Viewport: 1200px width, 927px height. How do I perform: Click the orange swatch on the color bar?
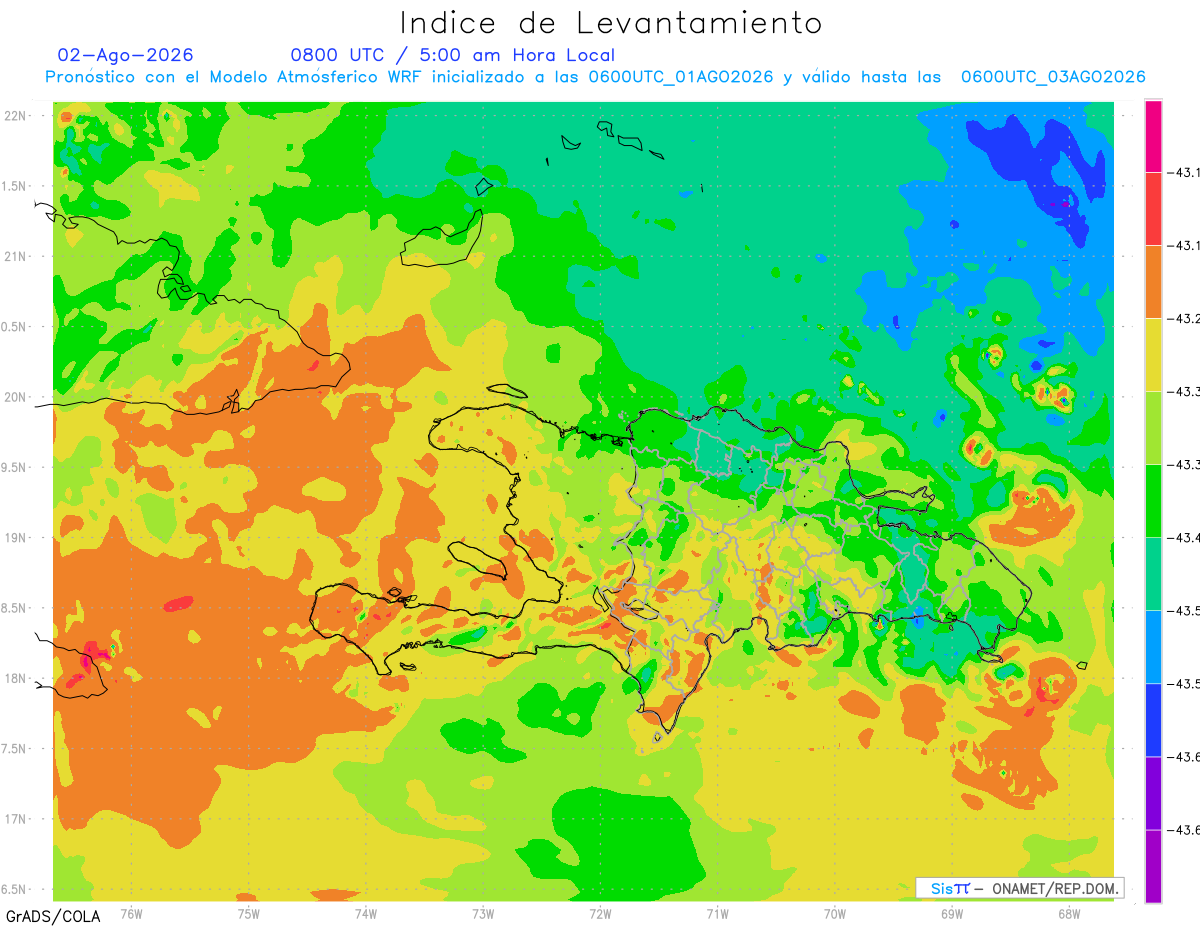(1153, 282)
